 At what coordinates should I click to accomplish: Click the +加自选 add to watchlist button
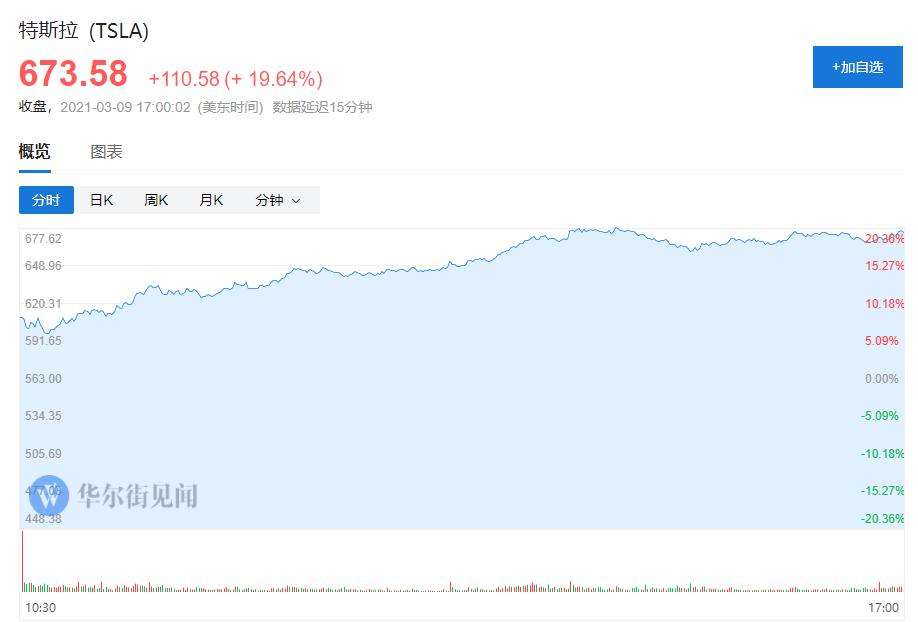pos(857,67)
